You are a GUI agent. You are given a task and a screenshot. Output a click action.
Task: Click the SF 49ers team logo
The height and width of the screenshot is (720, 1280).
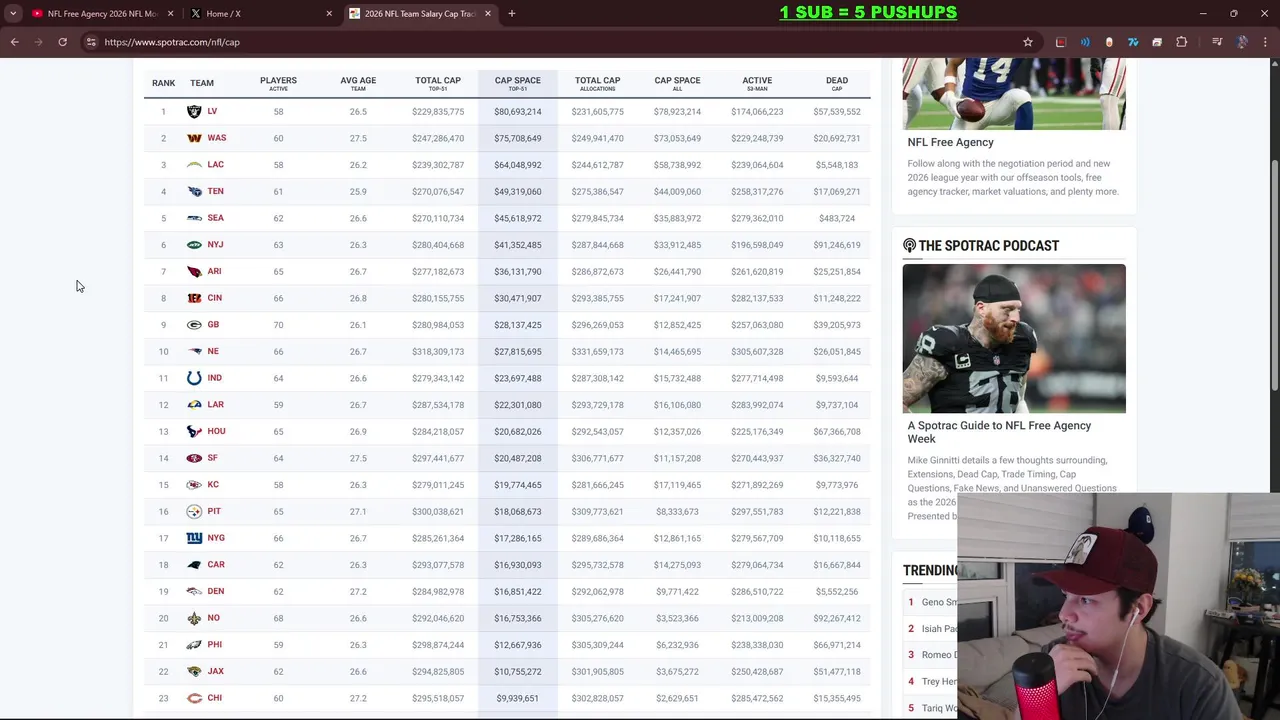194,458
